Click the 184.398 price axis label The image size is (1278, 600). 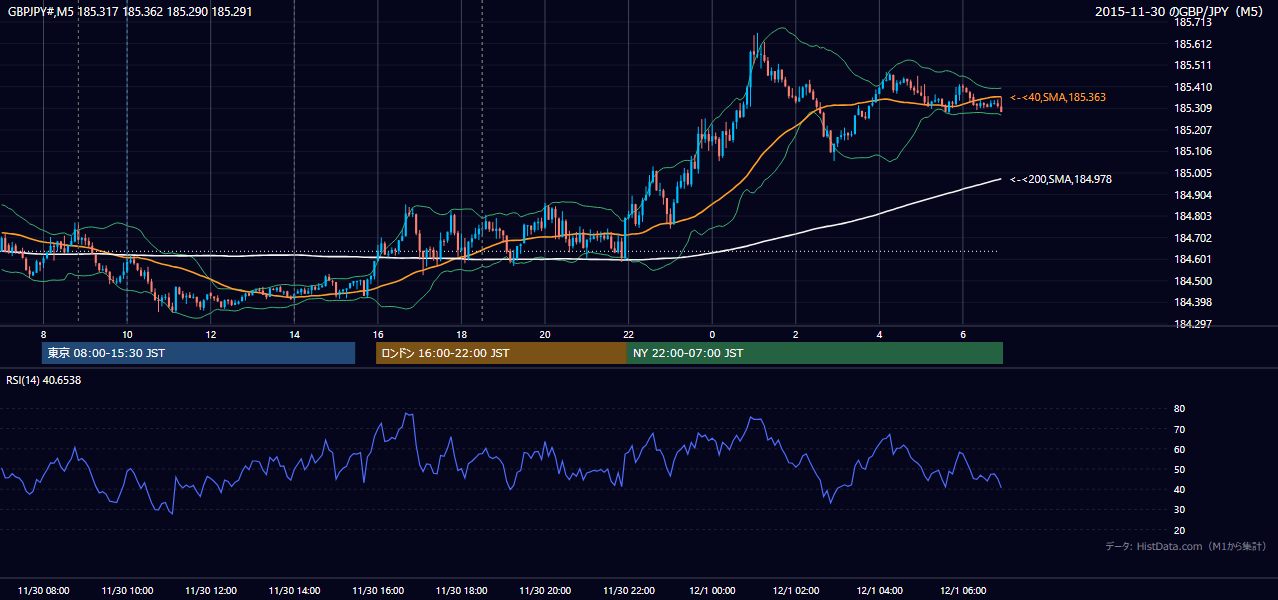[1193, 302]
